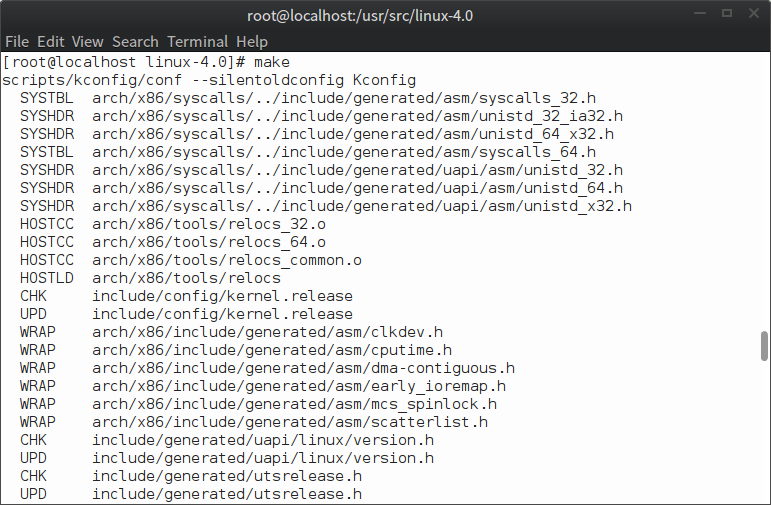Click the scripts/kconfig/conf output line

click(x=208, y=80)
